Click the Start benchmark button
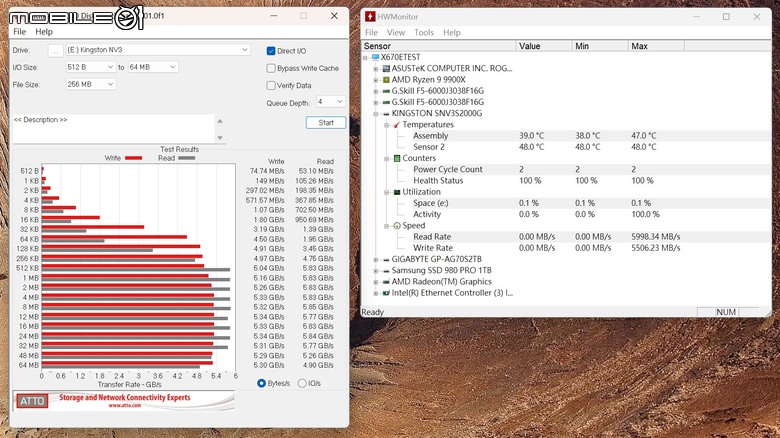 326,122
